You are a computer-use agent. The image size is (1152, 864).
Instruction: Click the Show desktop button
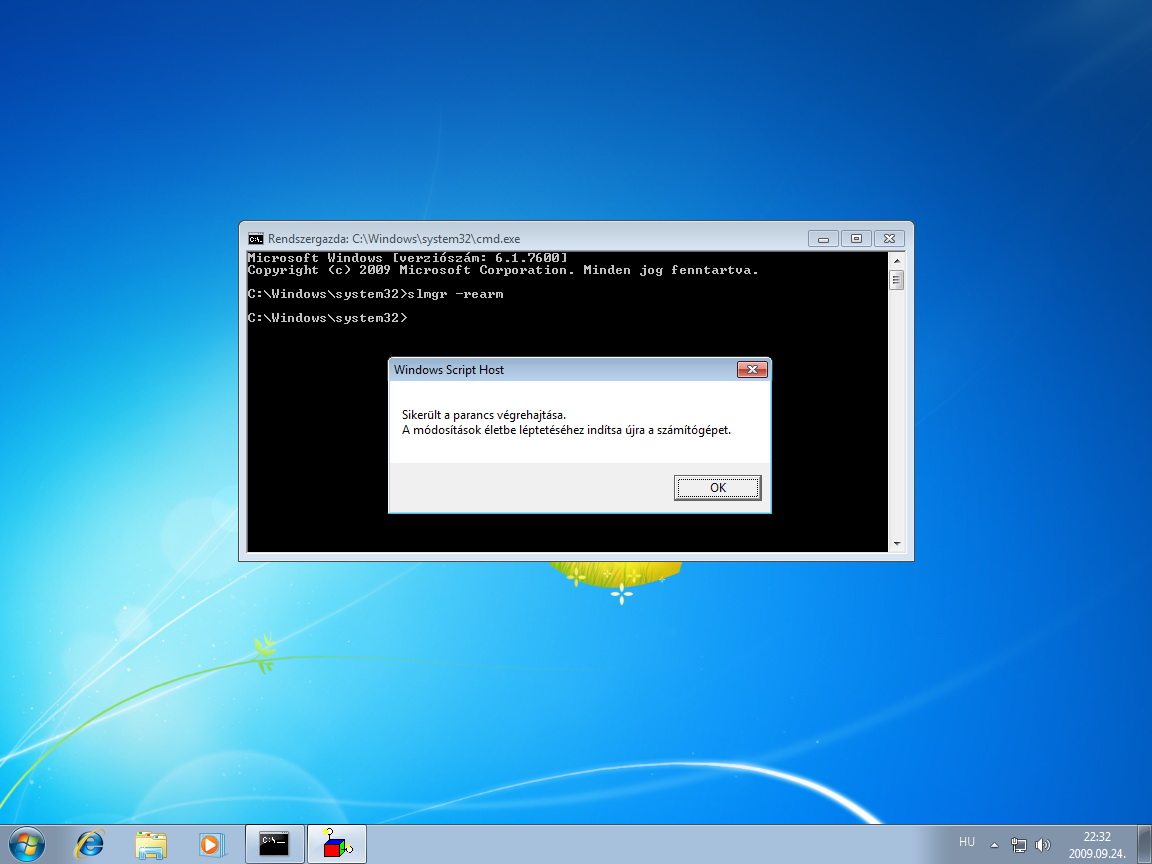tap(1144, 844)
